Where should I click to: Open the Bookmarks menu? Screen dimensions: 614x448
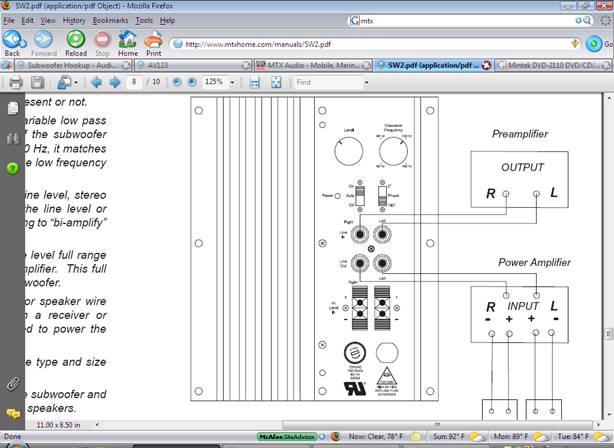click(110, 20)
